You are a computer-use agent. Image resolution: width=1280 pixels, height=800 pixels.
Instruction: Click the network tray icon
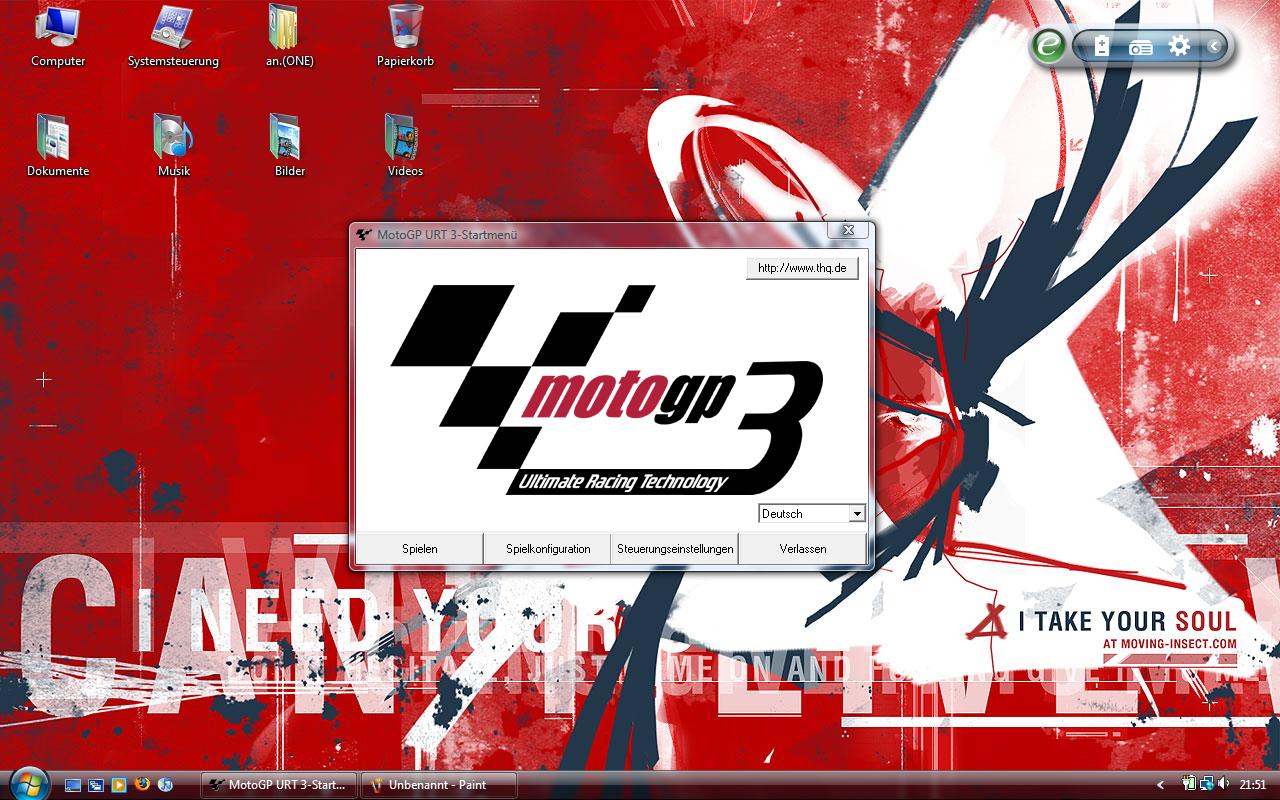[x=1206, y=785]
